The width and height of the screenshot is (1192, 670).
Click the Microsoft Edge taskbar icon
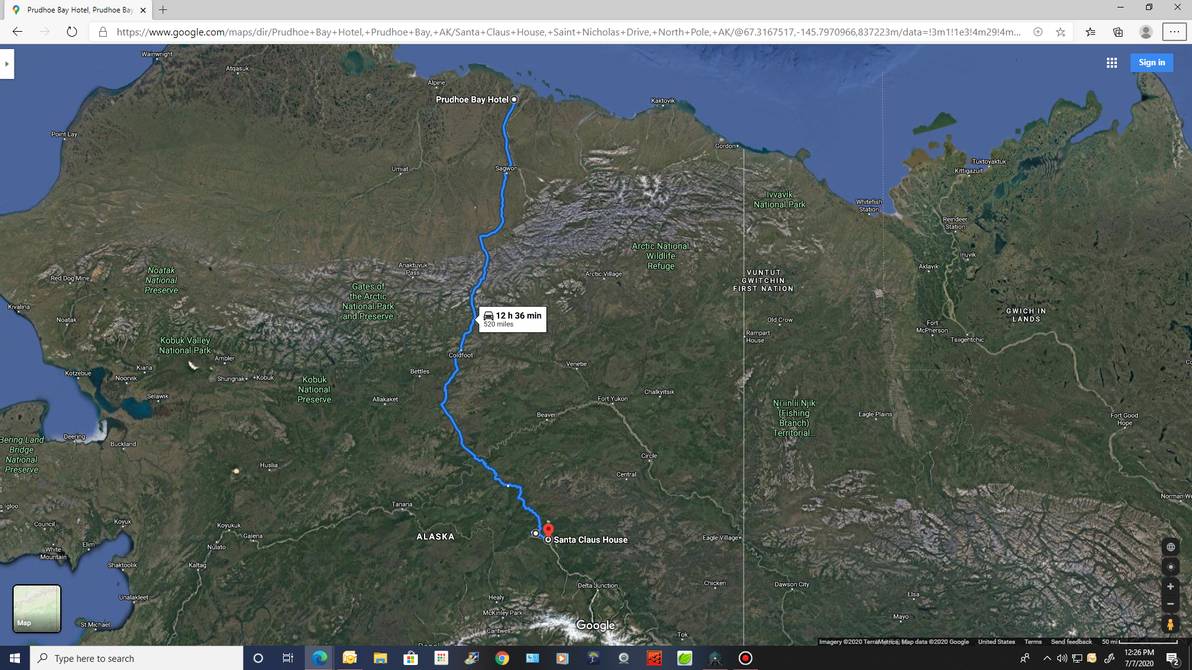319,658
